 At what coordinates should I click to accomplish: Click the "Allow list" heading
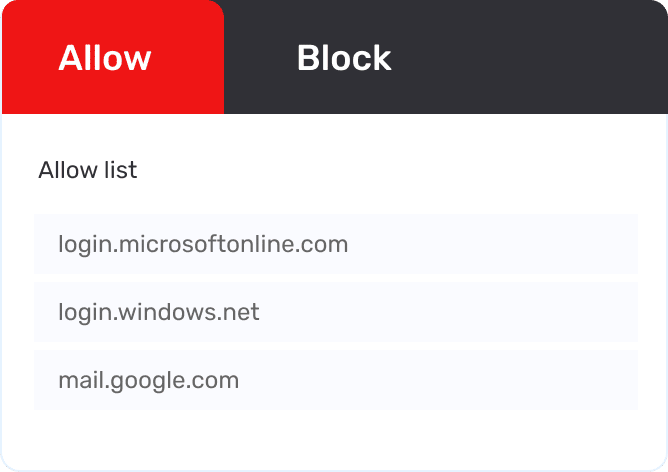tap(88, 170)
